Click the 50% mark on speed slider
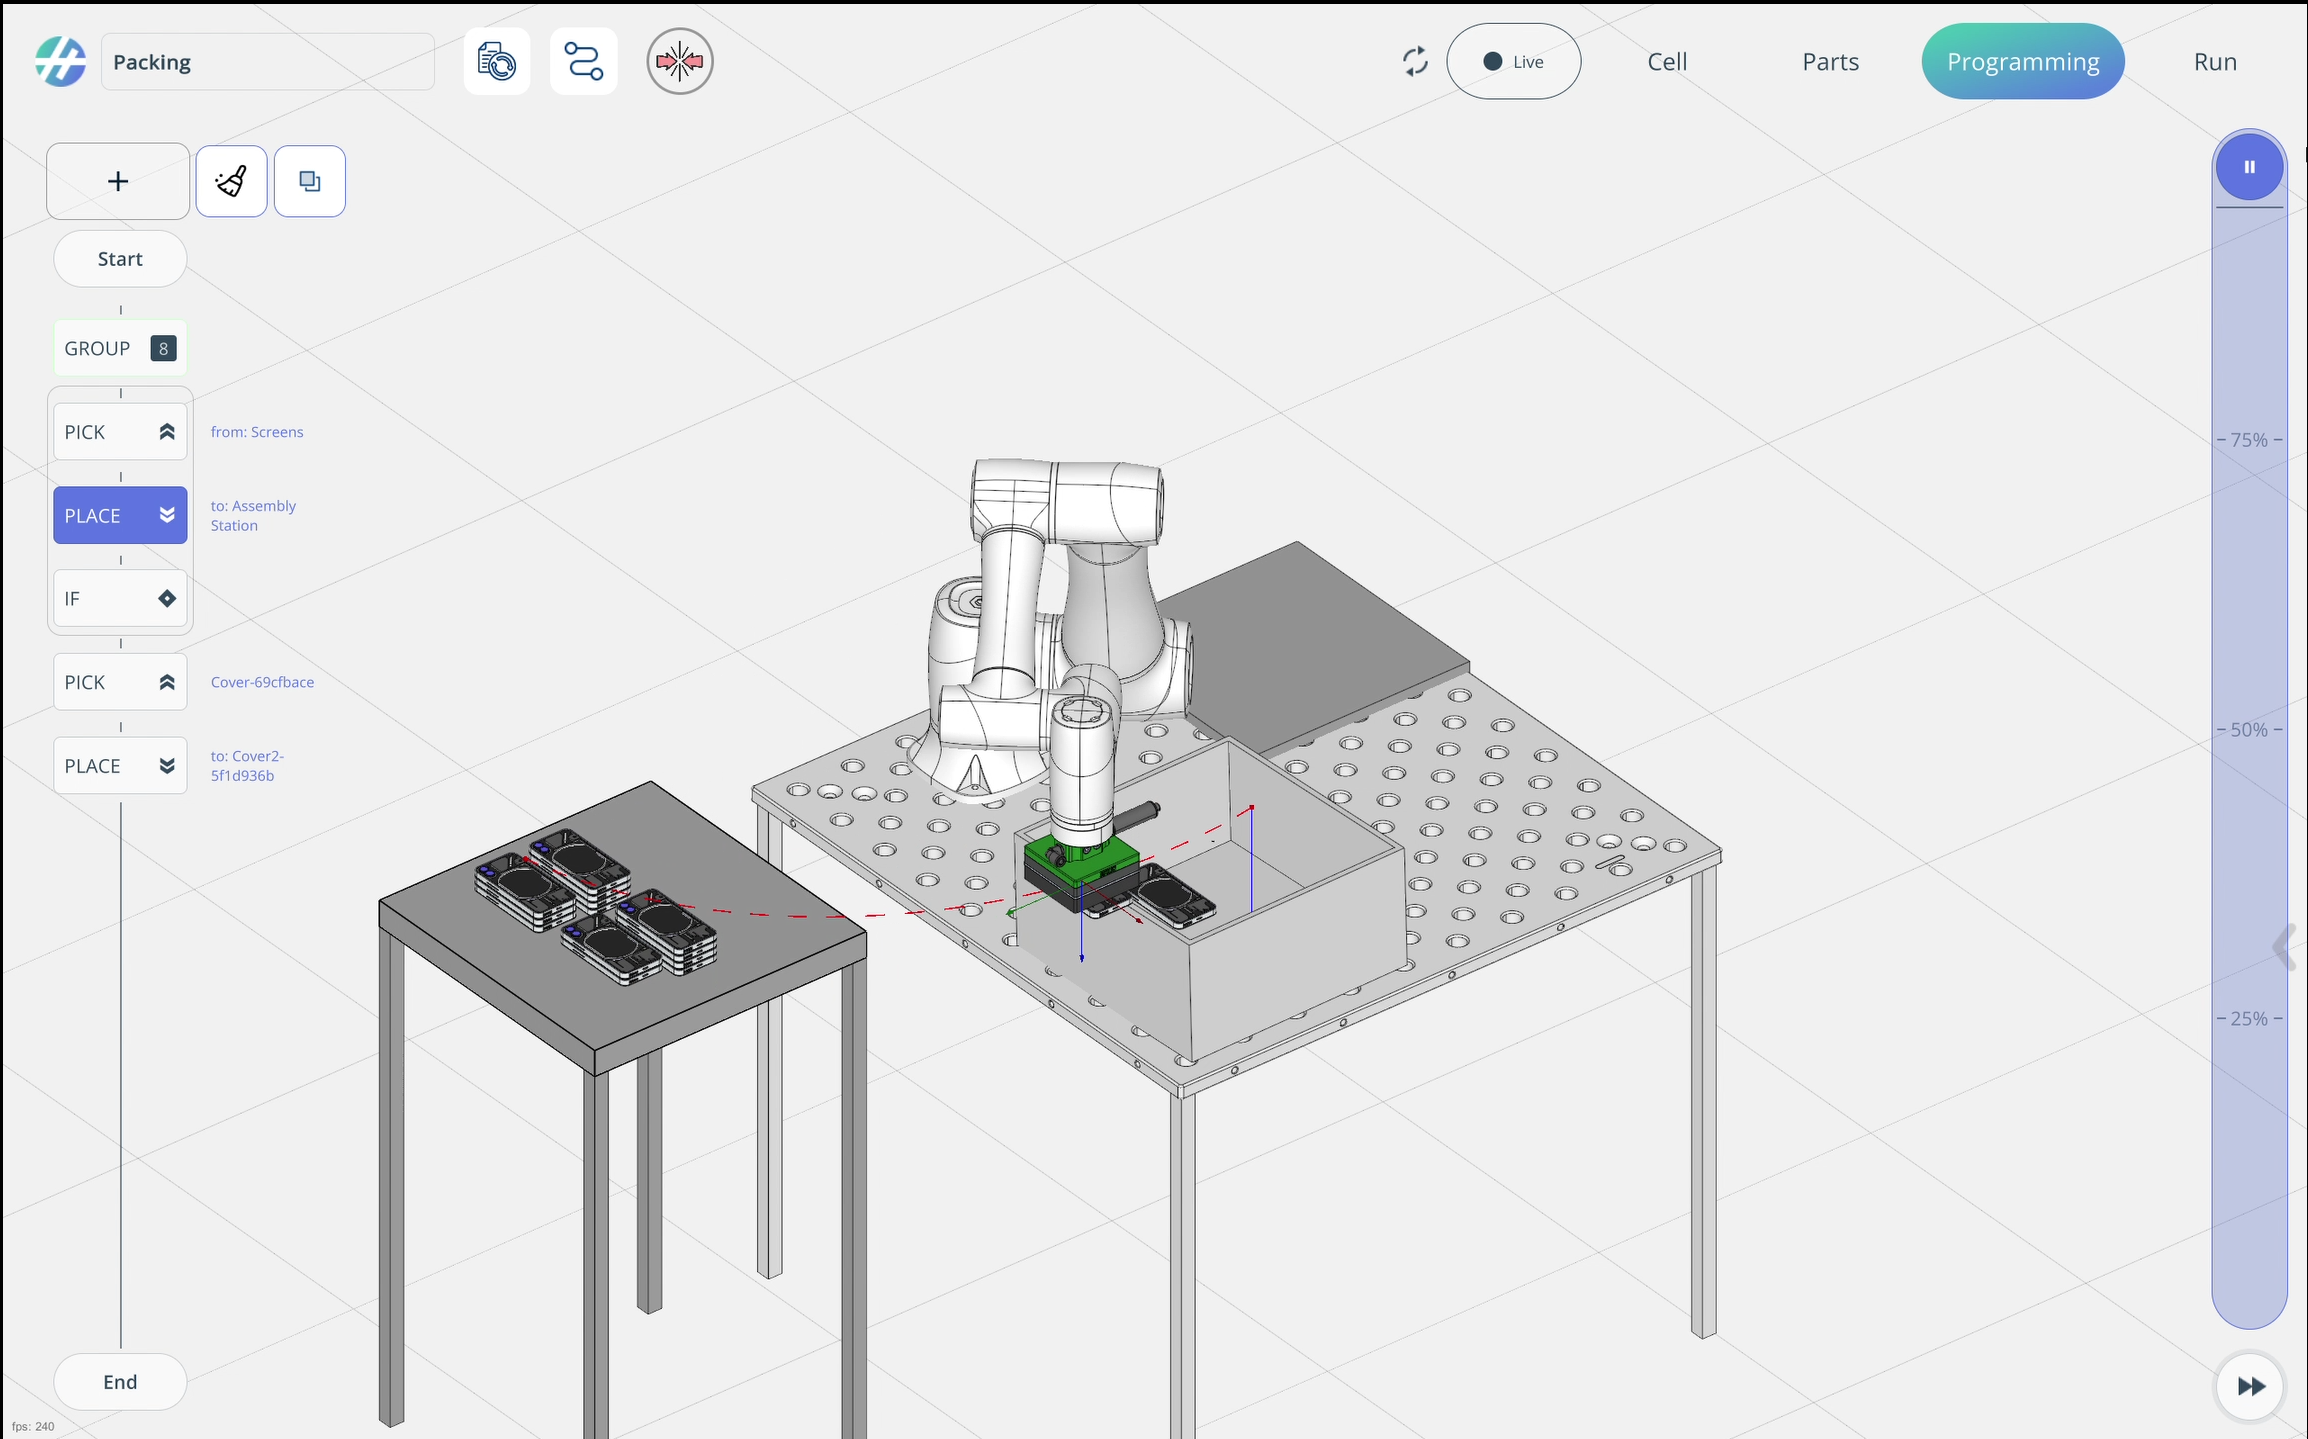This screenshot has height=1439, width=2308. coord(2249,730)
